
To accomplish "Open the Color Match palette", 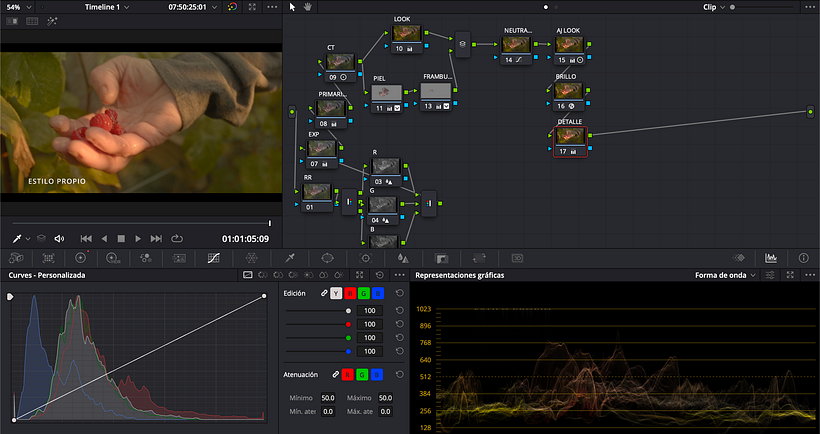I will click(49, 258).
